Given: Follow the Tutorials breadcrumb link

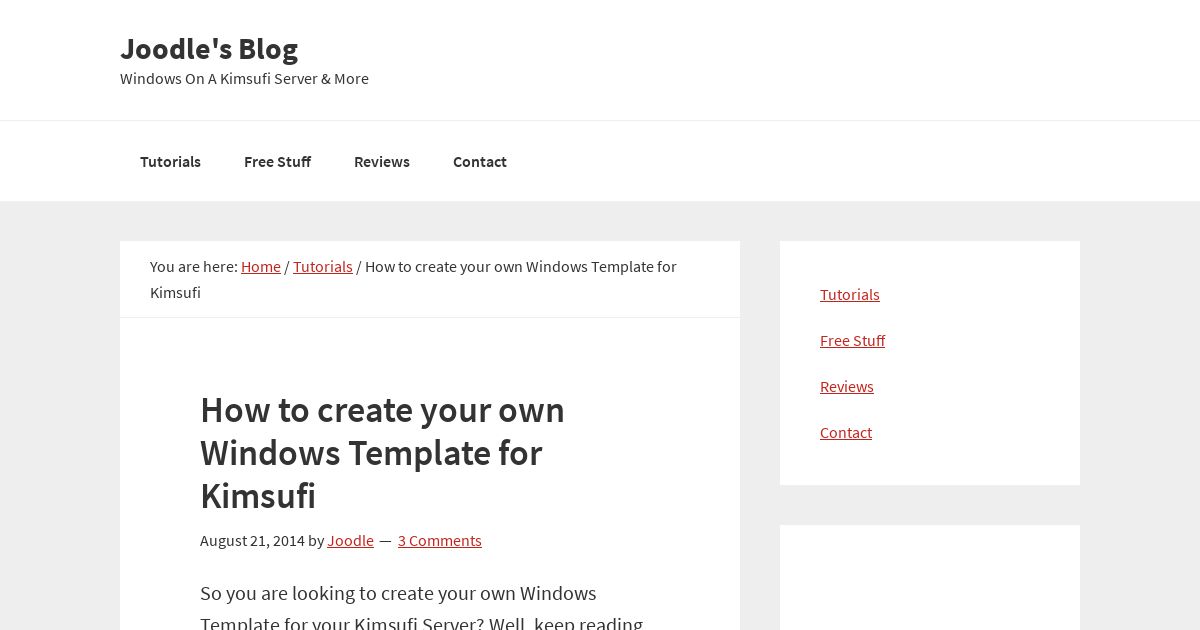Looking at the screenshot, I should 323,266.
